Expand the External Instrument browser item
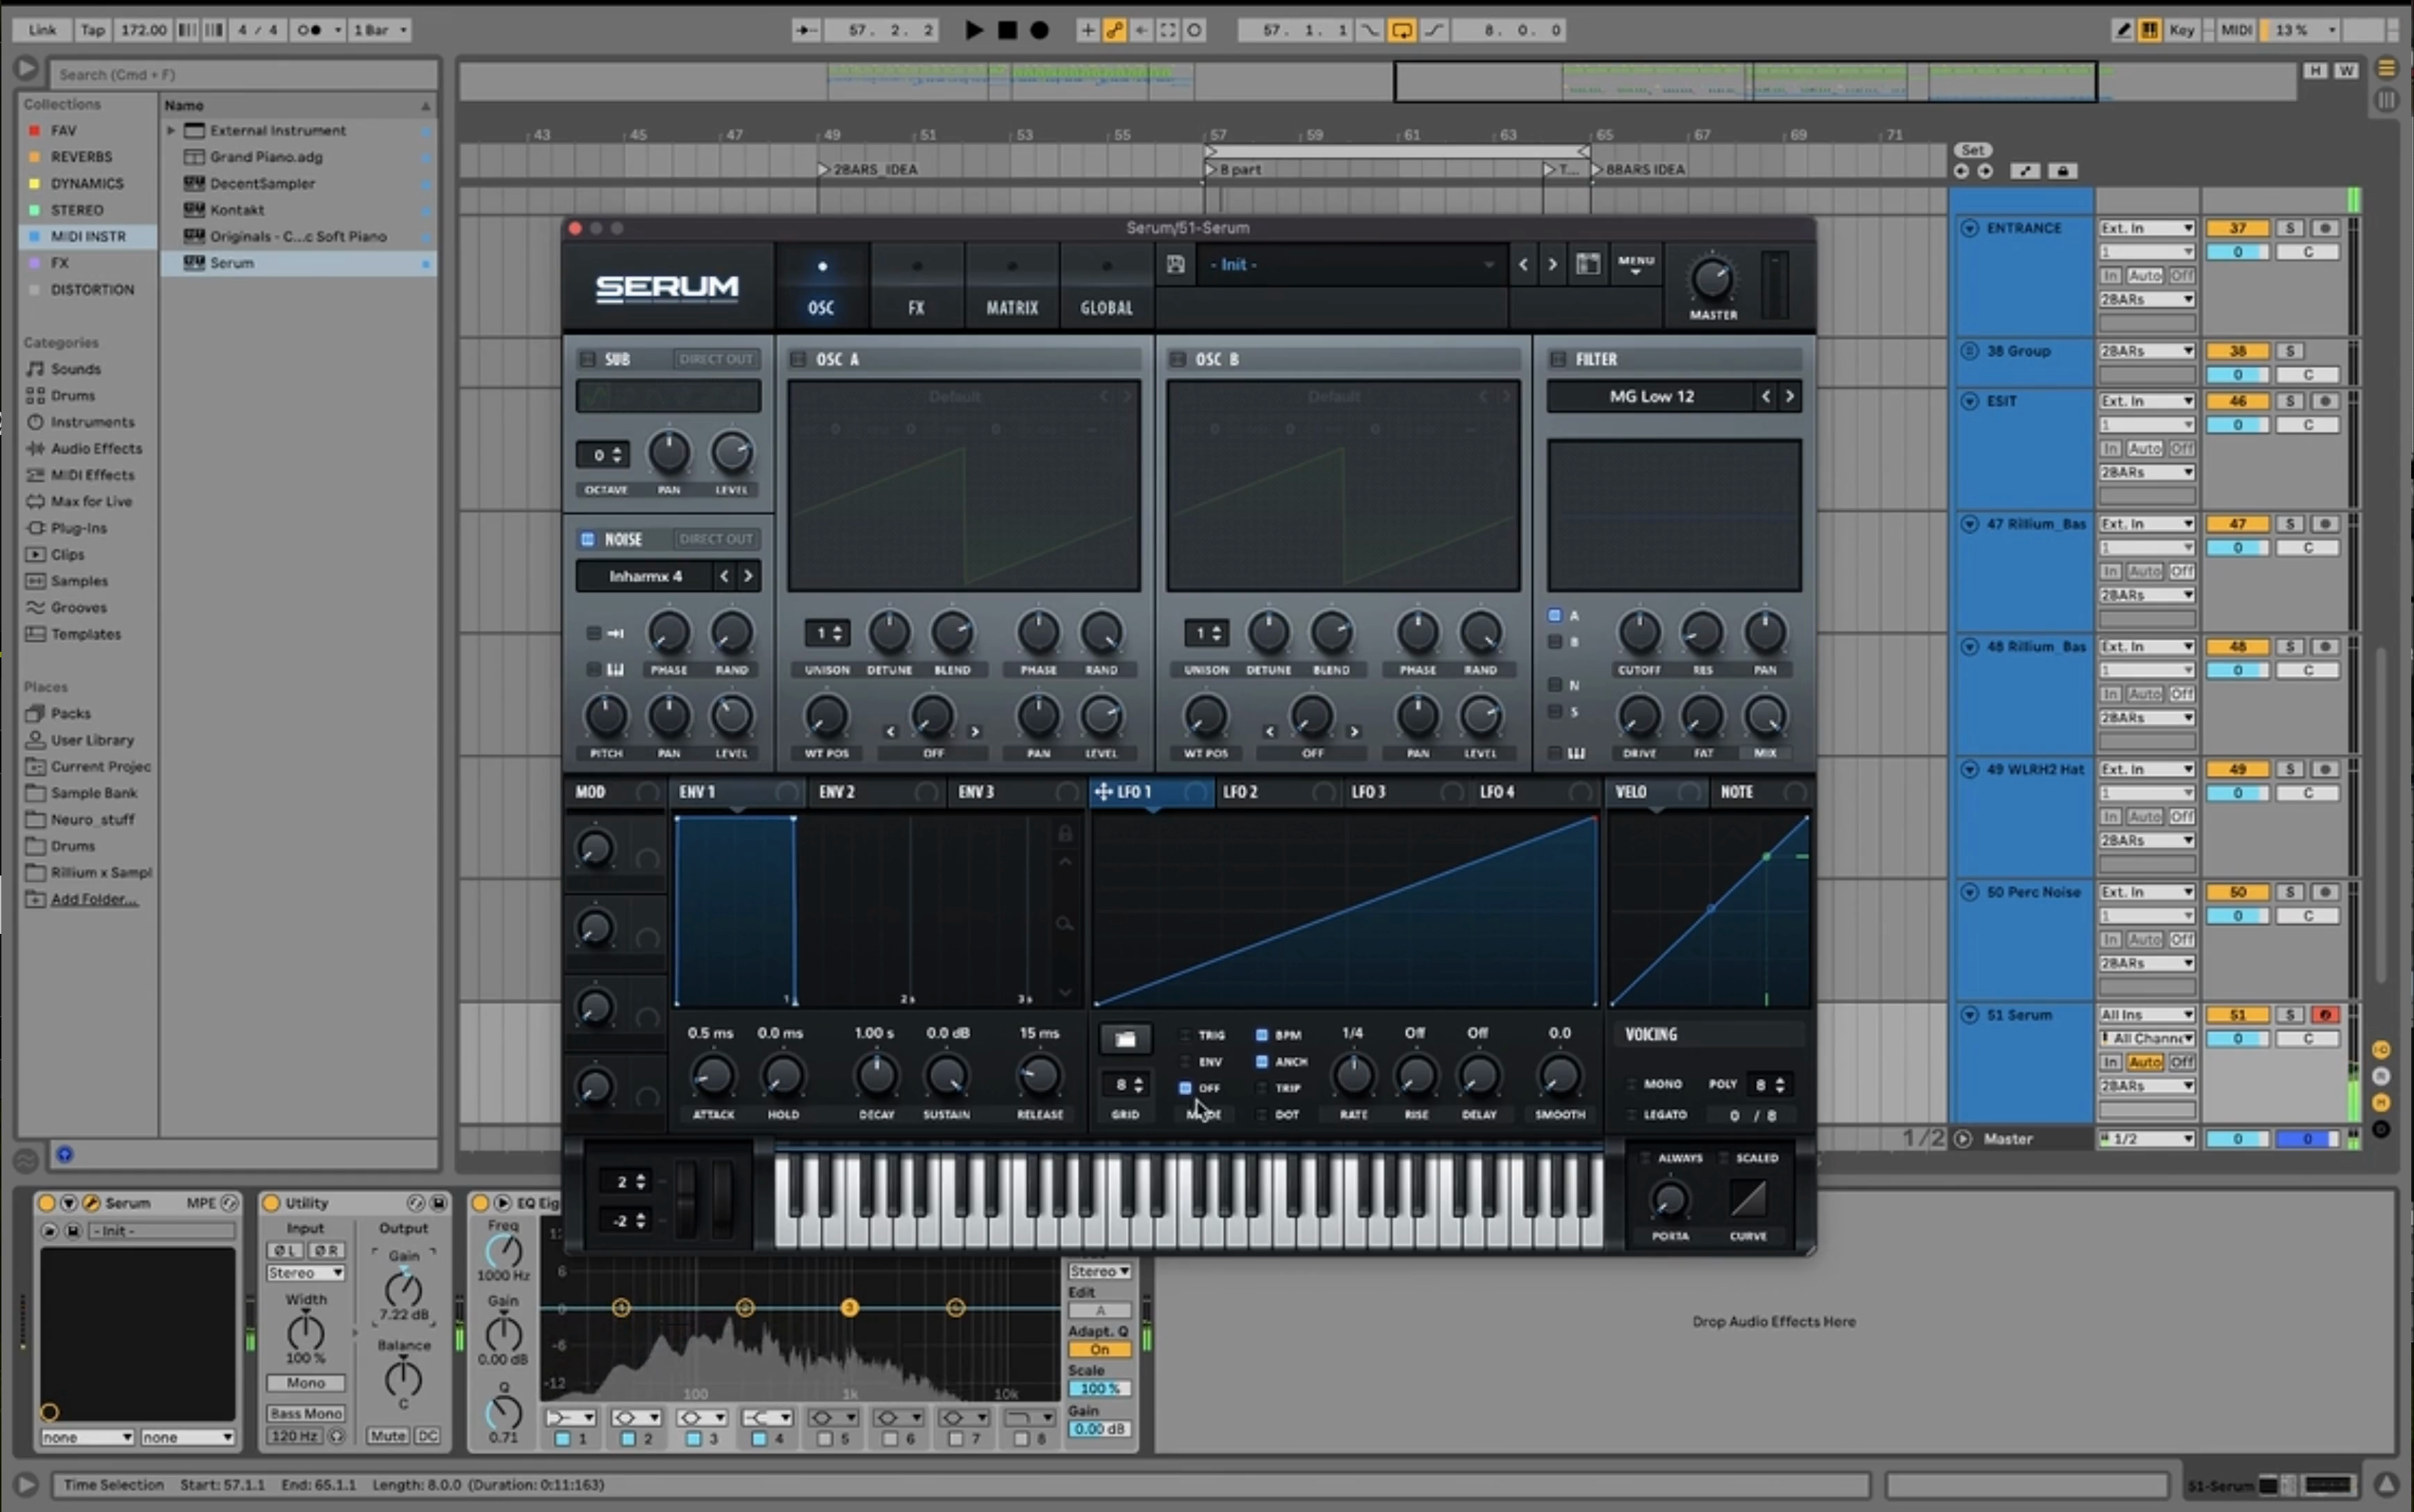This screenshot has width=2414, height=1512. (x=171, y=131)
